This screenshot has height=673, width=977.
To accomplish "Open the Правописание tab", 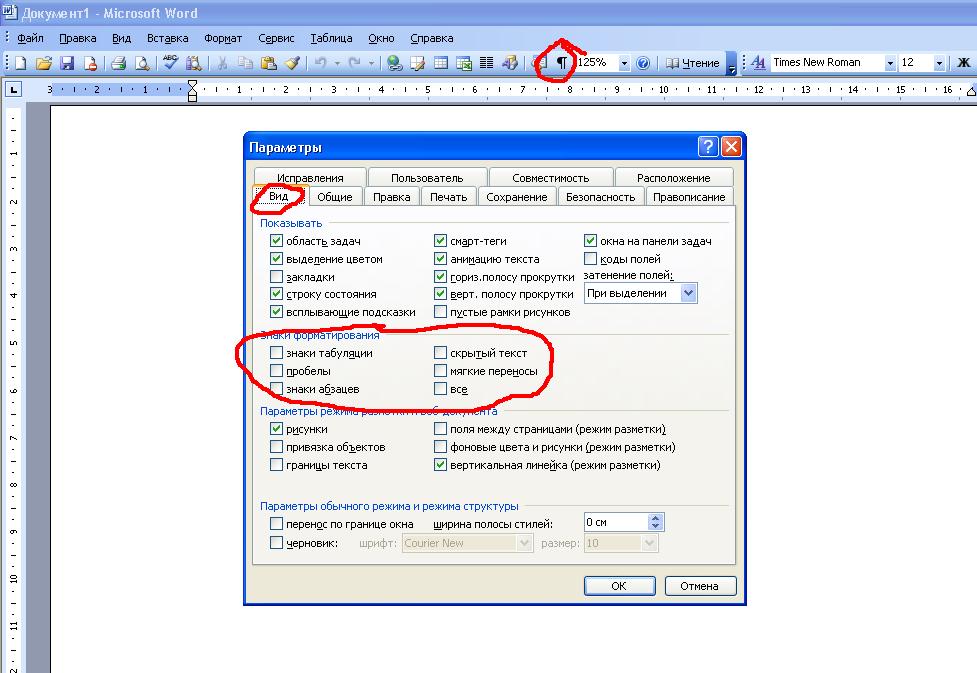I will (689, 197).
